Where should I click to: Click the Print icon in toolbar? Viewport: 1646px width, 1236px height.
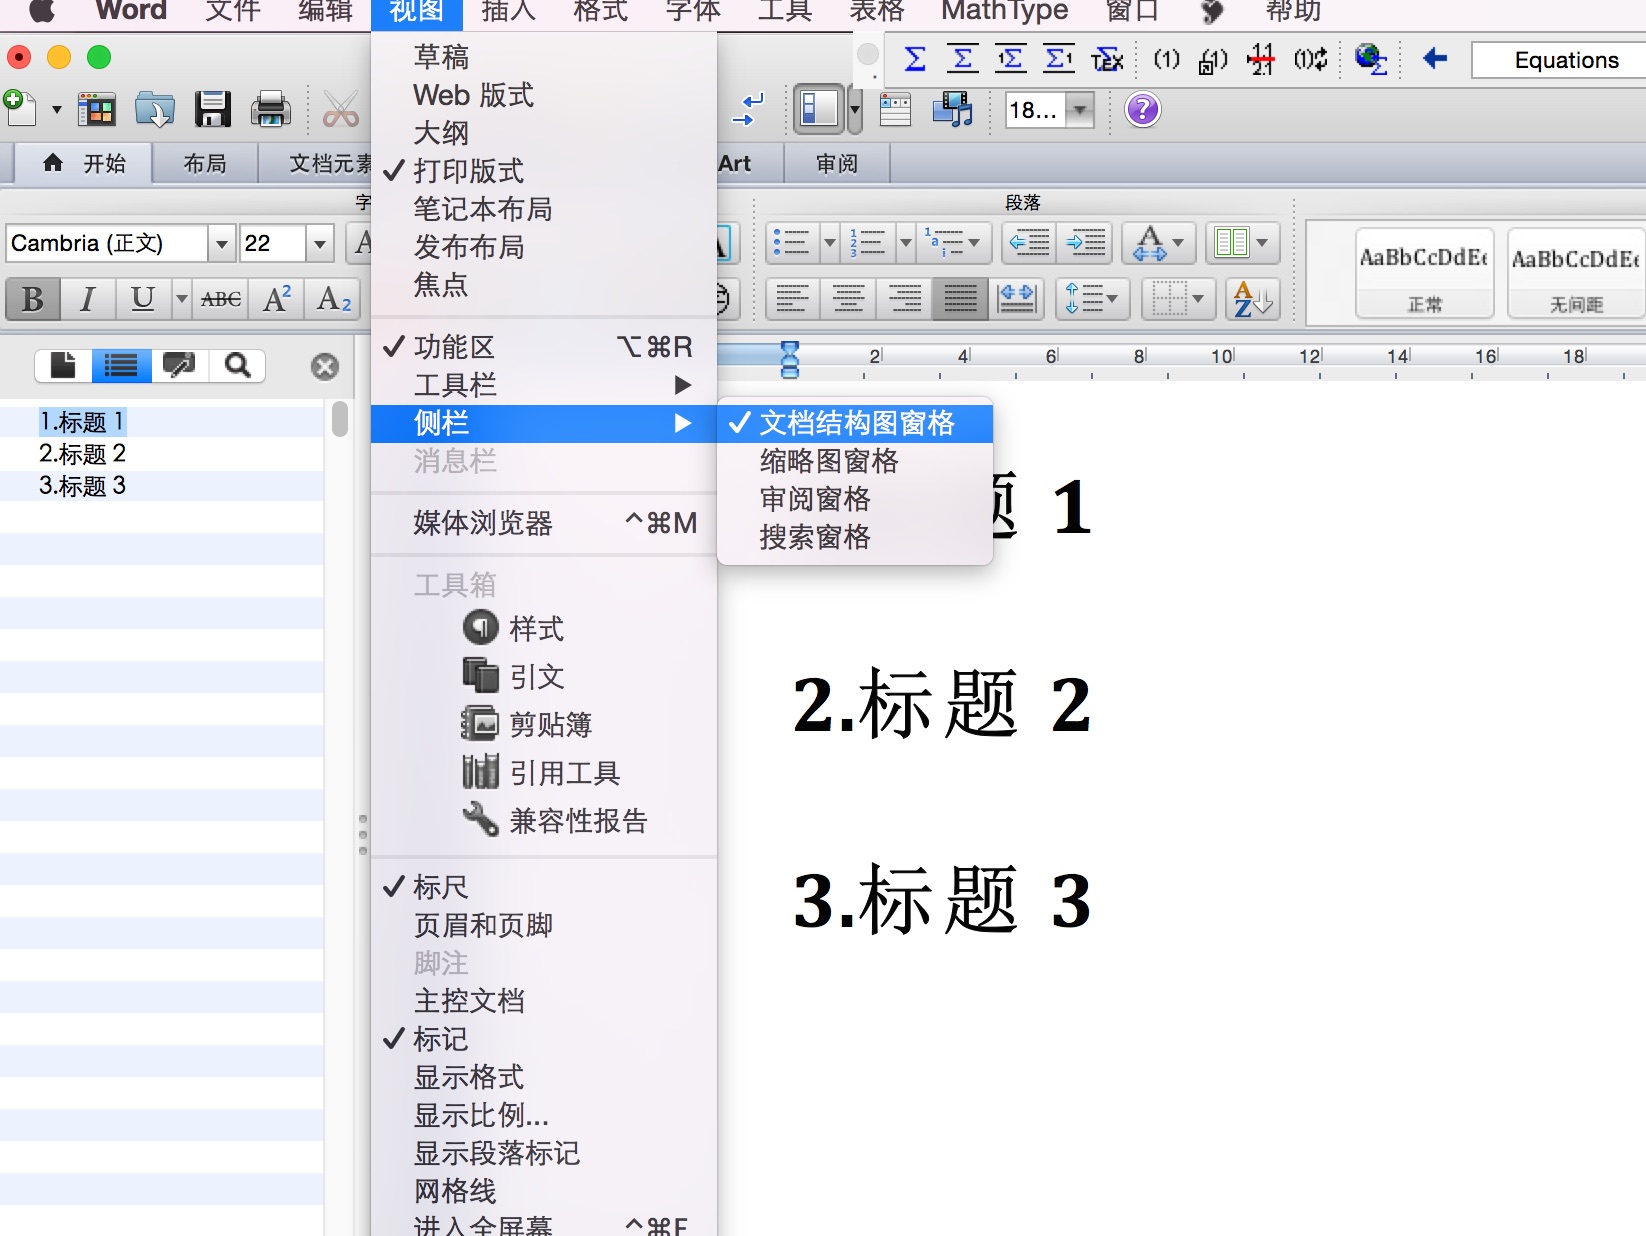tap(270, 109)
